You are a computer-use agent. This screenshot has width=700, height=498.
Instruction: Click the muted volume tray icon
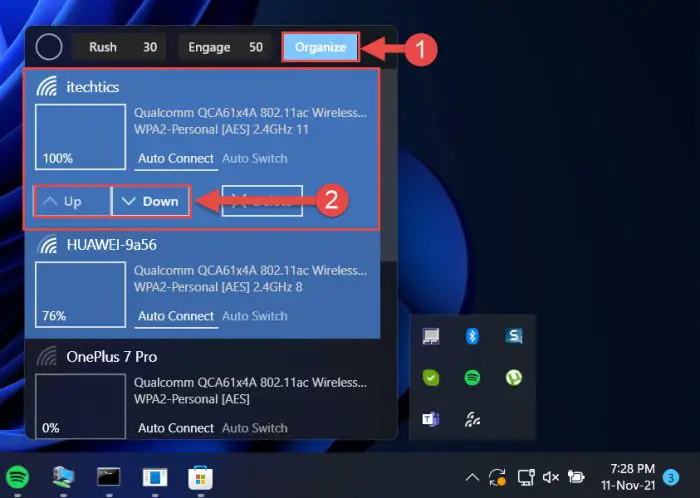tap(550, 477)
